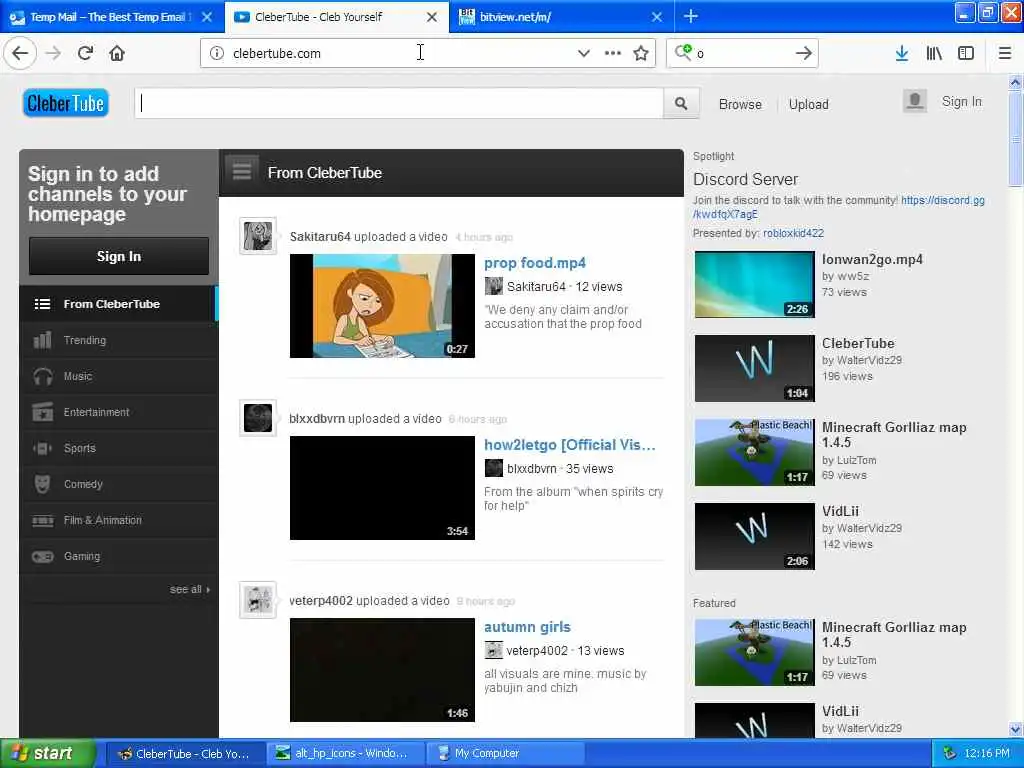Click the Sign In link at top right
The image size is (1024, 768).
point(961,101)
